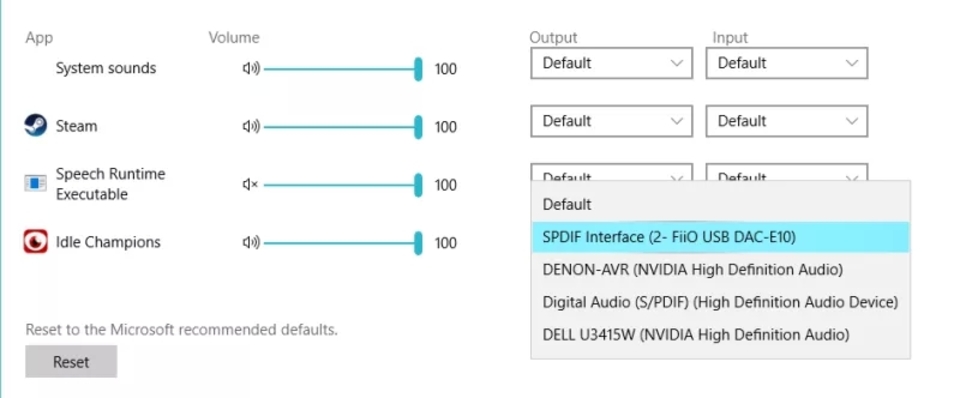This screenshot has width=960, height=398.
Task: Open the System sounds Input dropdown
Action: click(x=787, y=63)
